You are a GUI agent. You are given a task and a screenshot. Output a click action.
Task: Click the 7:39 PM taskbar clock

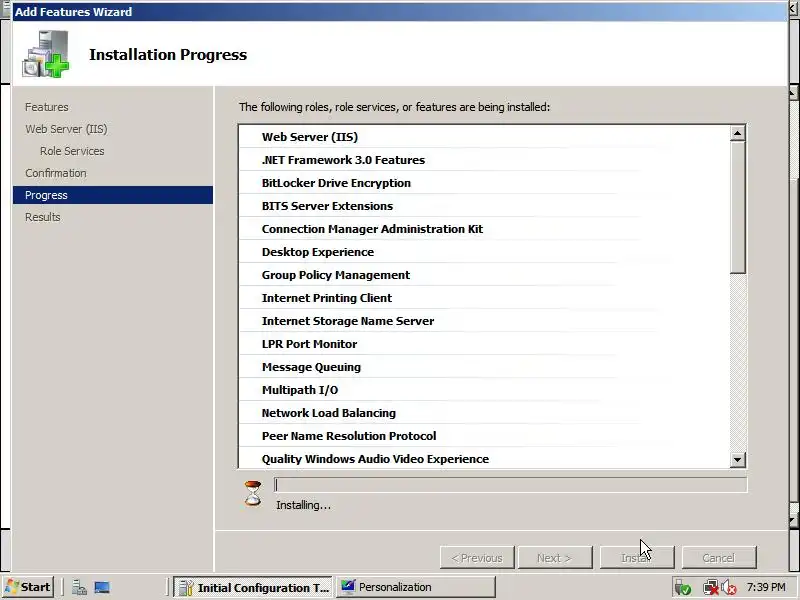(x=766, y=587)
